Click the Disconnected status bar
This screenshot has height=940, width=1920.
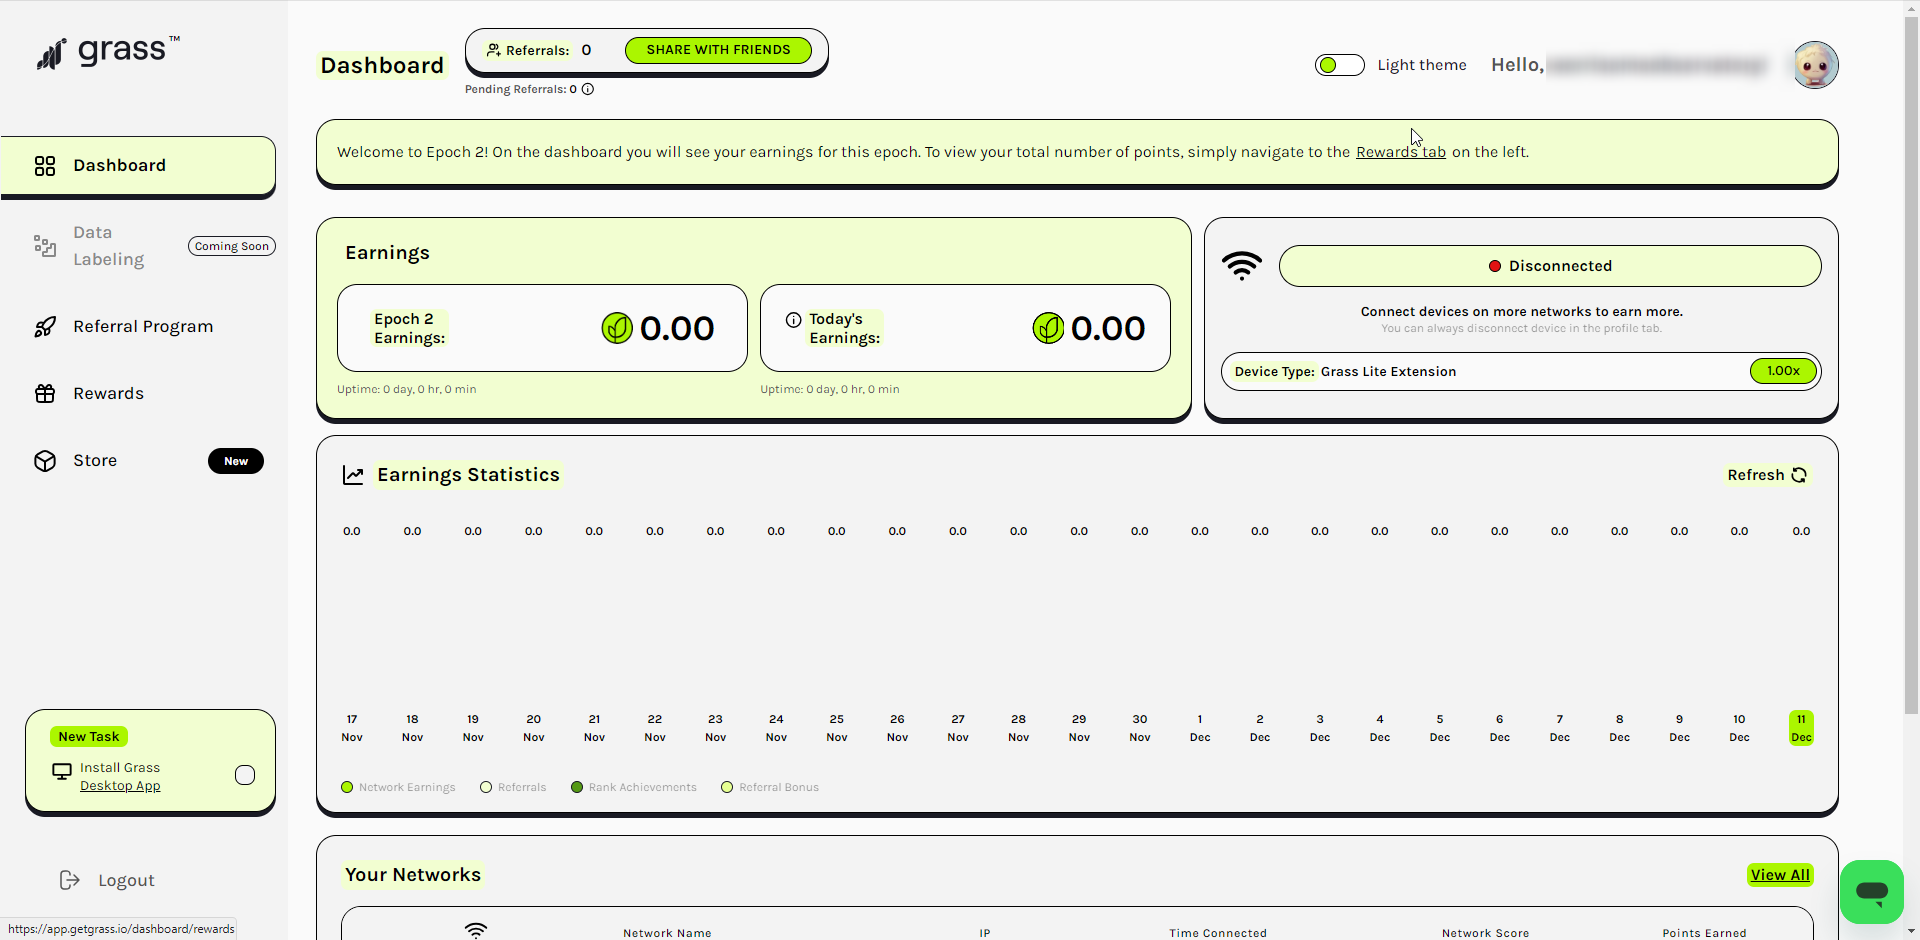coord(1550,266)
